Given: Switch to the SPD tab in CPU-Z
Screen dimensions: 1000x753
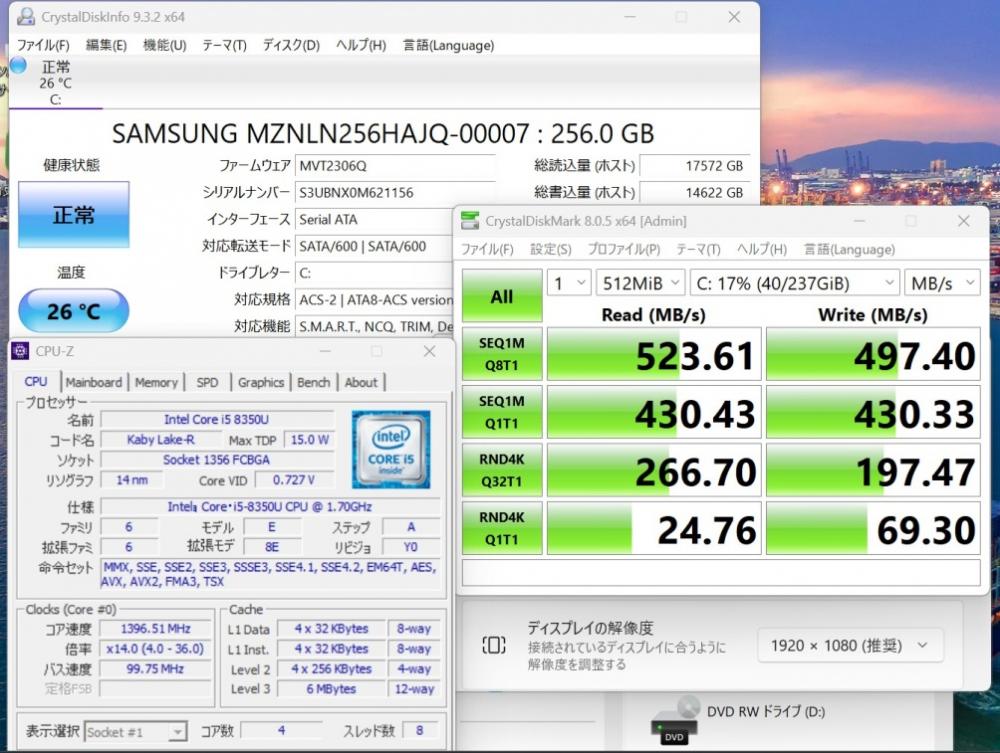Looking at the screenshot, I should 207,382.
